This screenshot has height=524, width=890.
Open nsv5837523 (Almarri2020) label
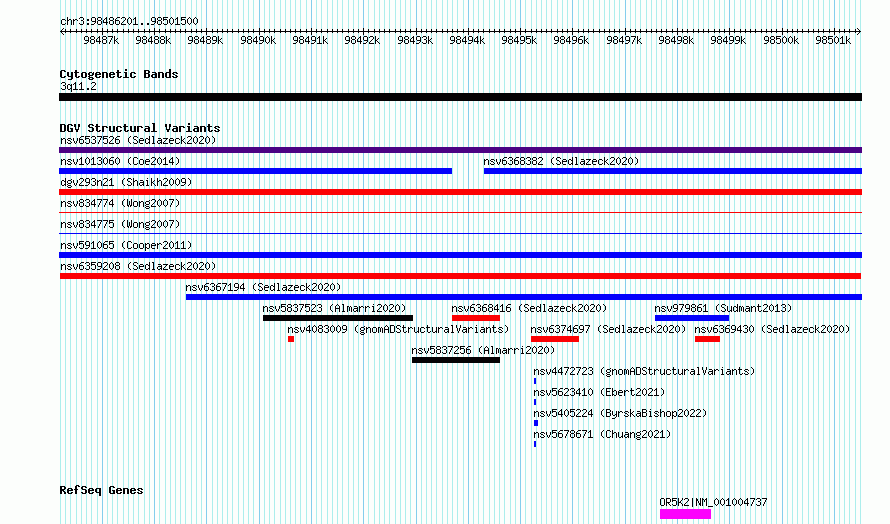(x=334, y=308)
